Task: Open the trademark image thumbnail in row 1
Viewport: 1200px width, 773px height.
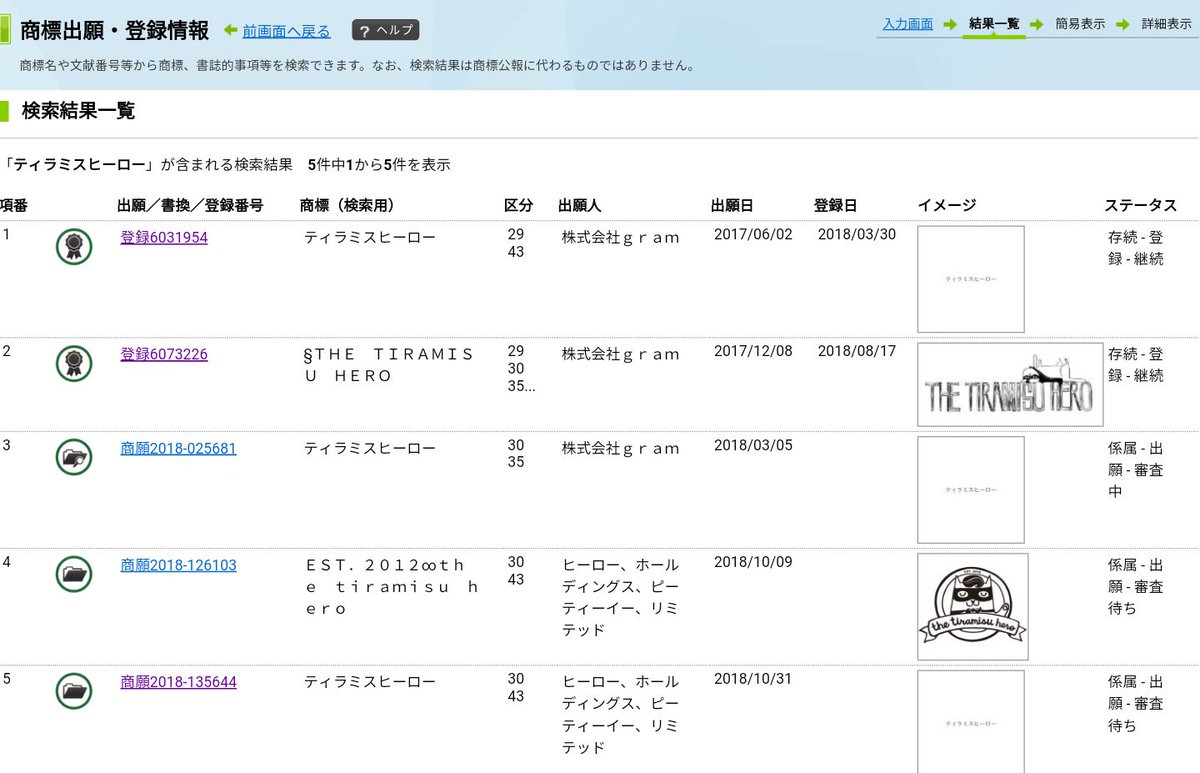Action: tap(971, 279)
